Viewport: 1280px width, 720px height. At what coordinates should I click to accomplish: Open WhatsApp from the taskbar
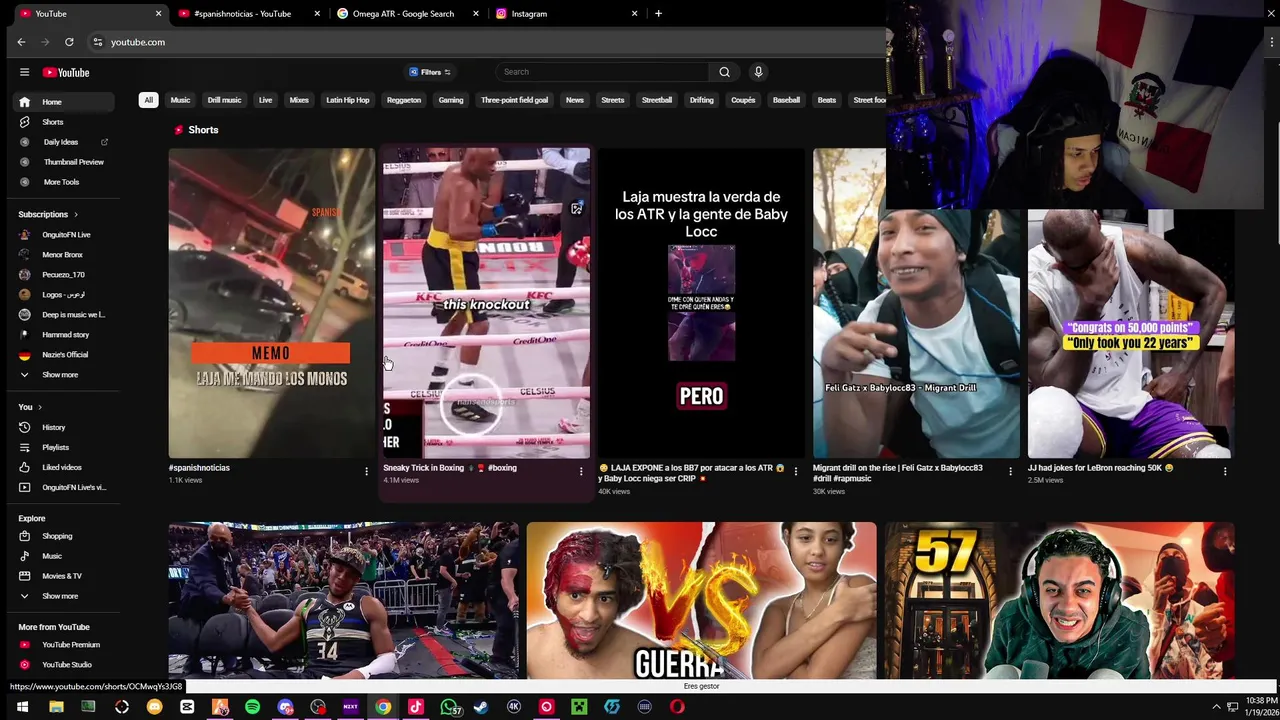click(x=449, y=707)
